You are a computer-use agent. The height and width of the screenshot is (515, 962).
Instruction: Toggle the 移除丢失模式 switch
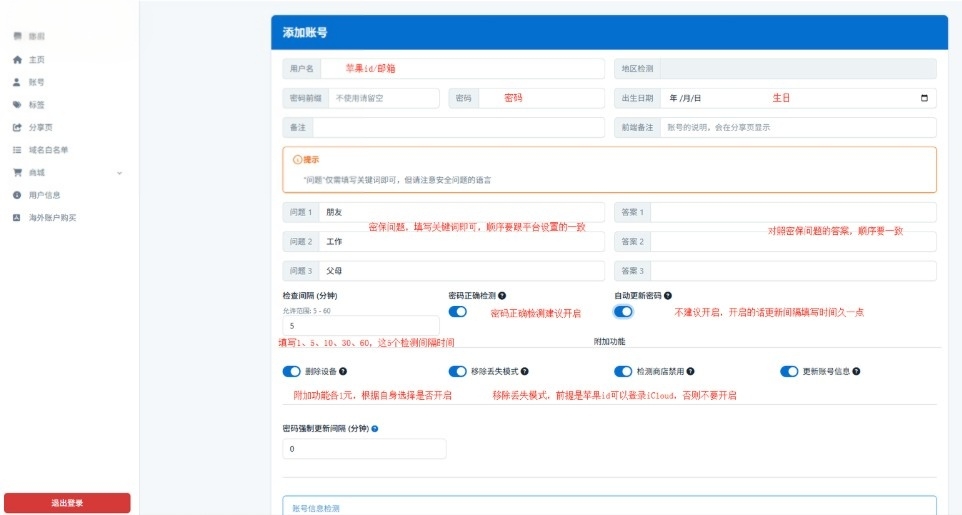pyautogui.click(x=458, y=371)
